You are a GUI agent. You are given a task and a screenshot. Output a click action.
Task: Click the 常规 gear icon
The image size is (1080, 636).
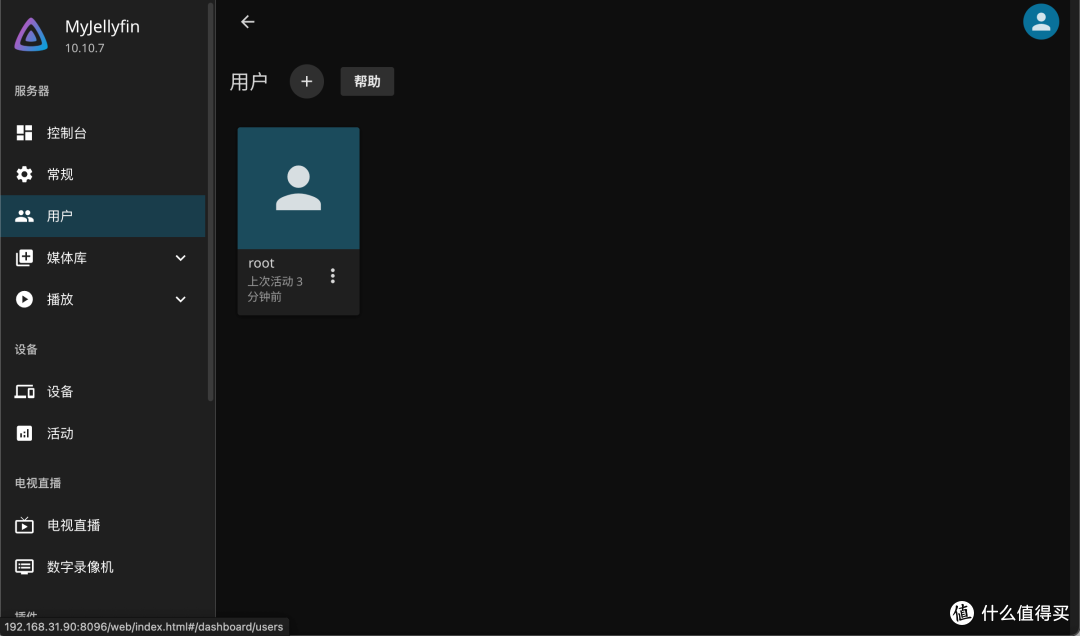click(24, 174)
